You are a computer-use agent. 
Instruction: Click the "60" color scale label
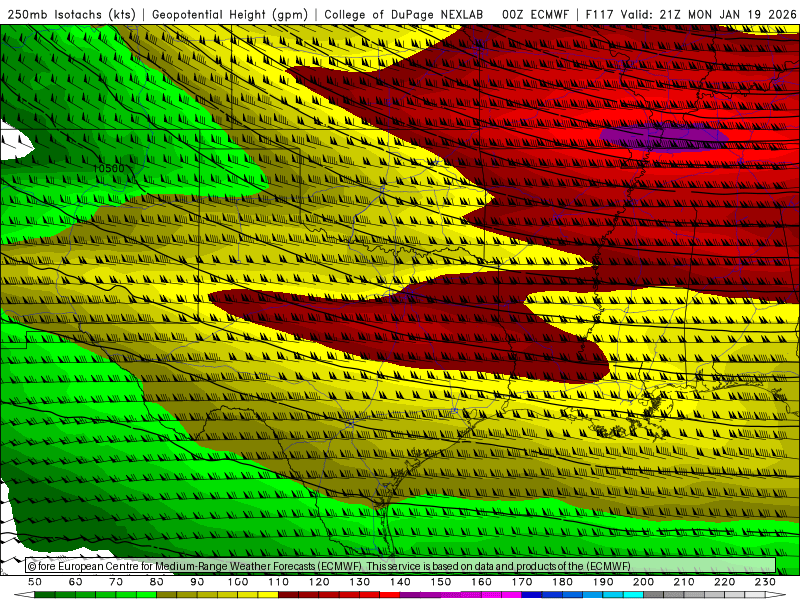point(76,582)
